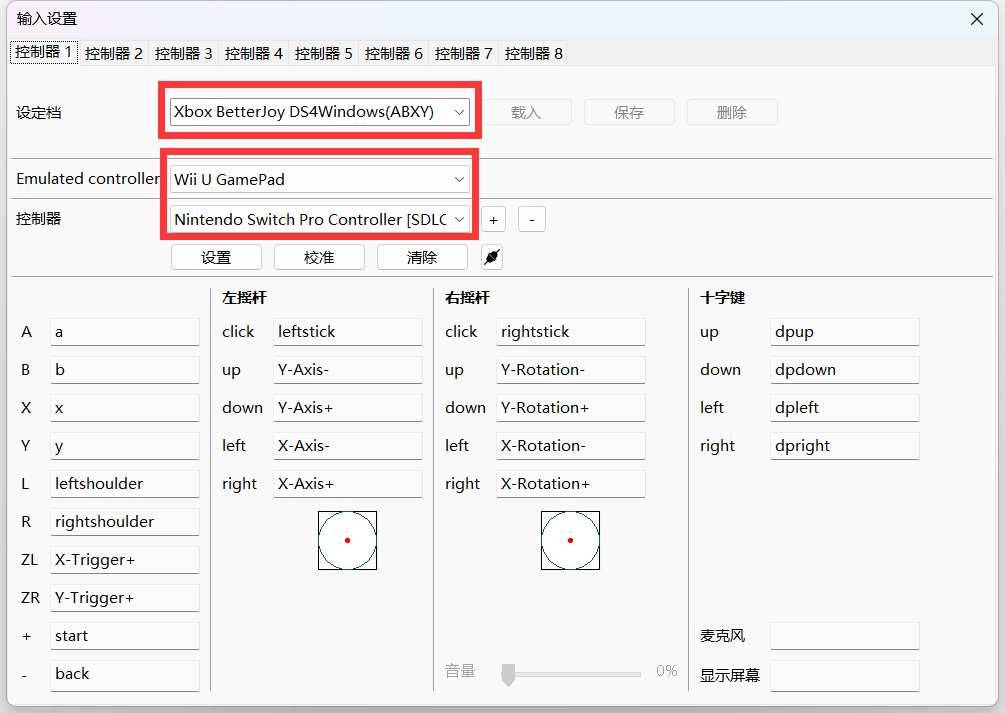The image size is (1005, 713).
Task: Select the - back mapping field
Action: 125,675
